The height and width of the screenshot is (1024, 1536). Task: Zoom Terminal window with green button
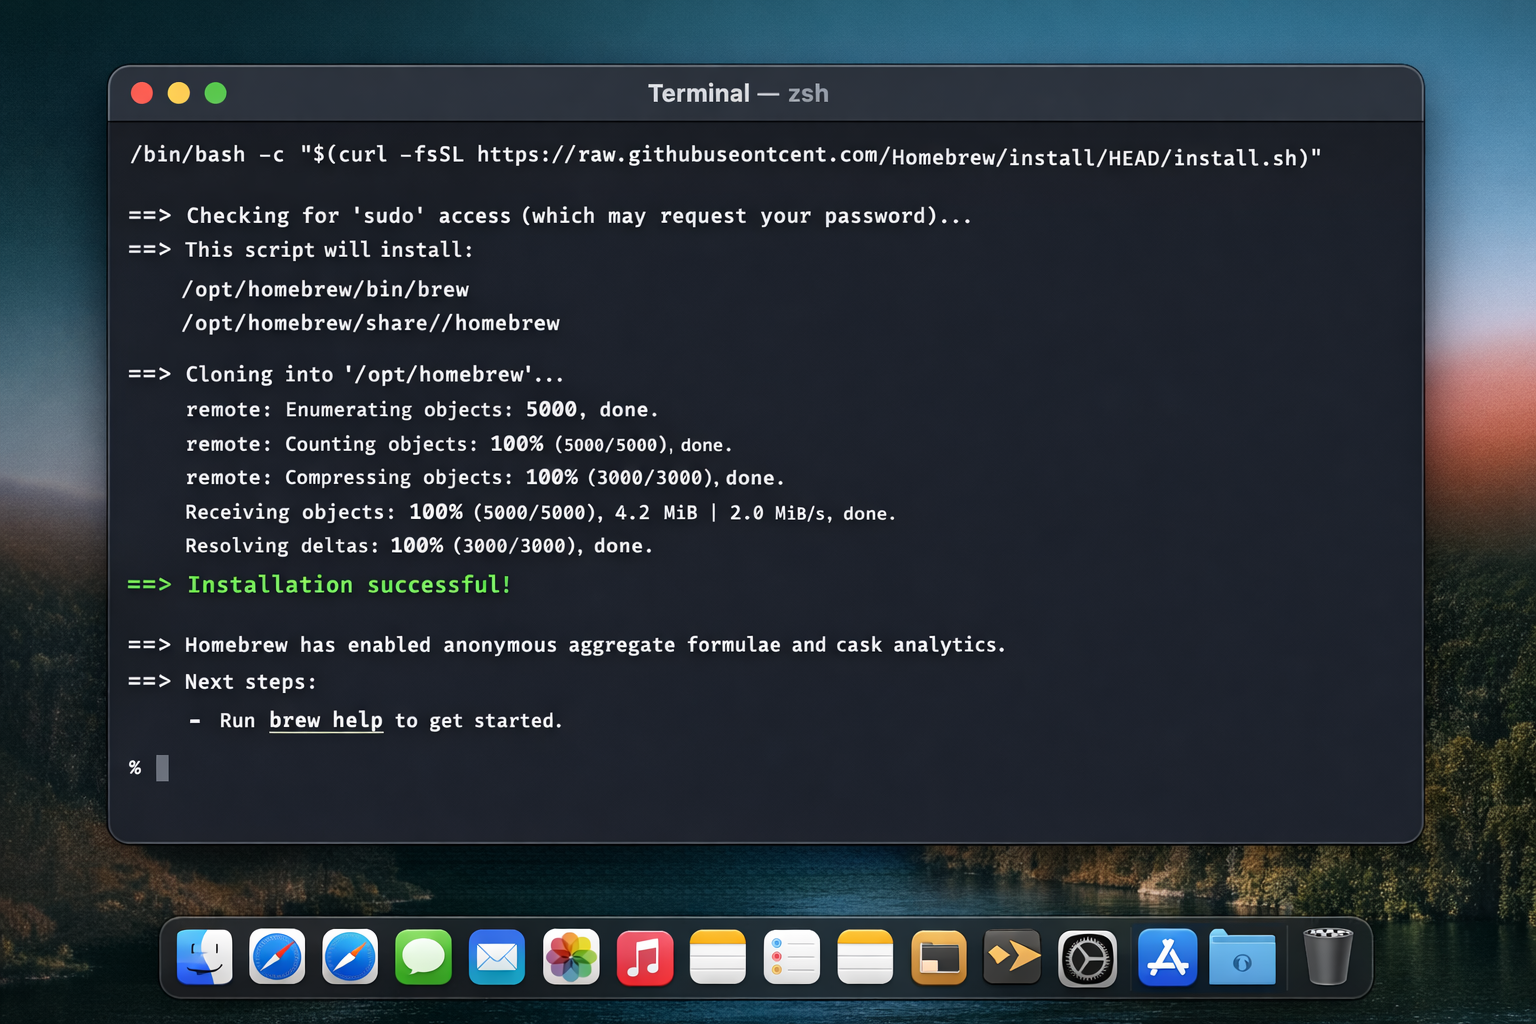[216, 93]
